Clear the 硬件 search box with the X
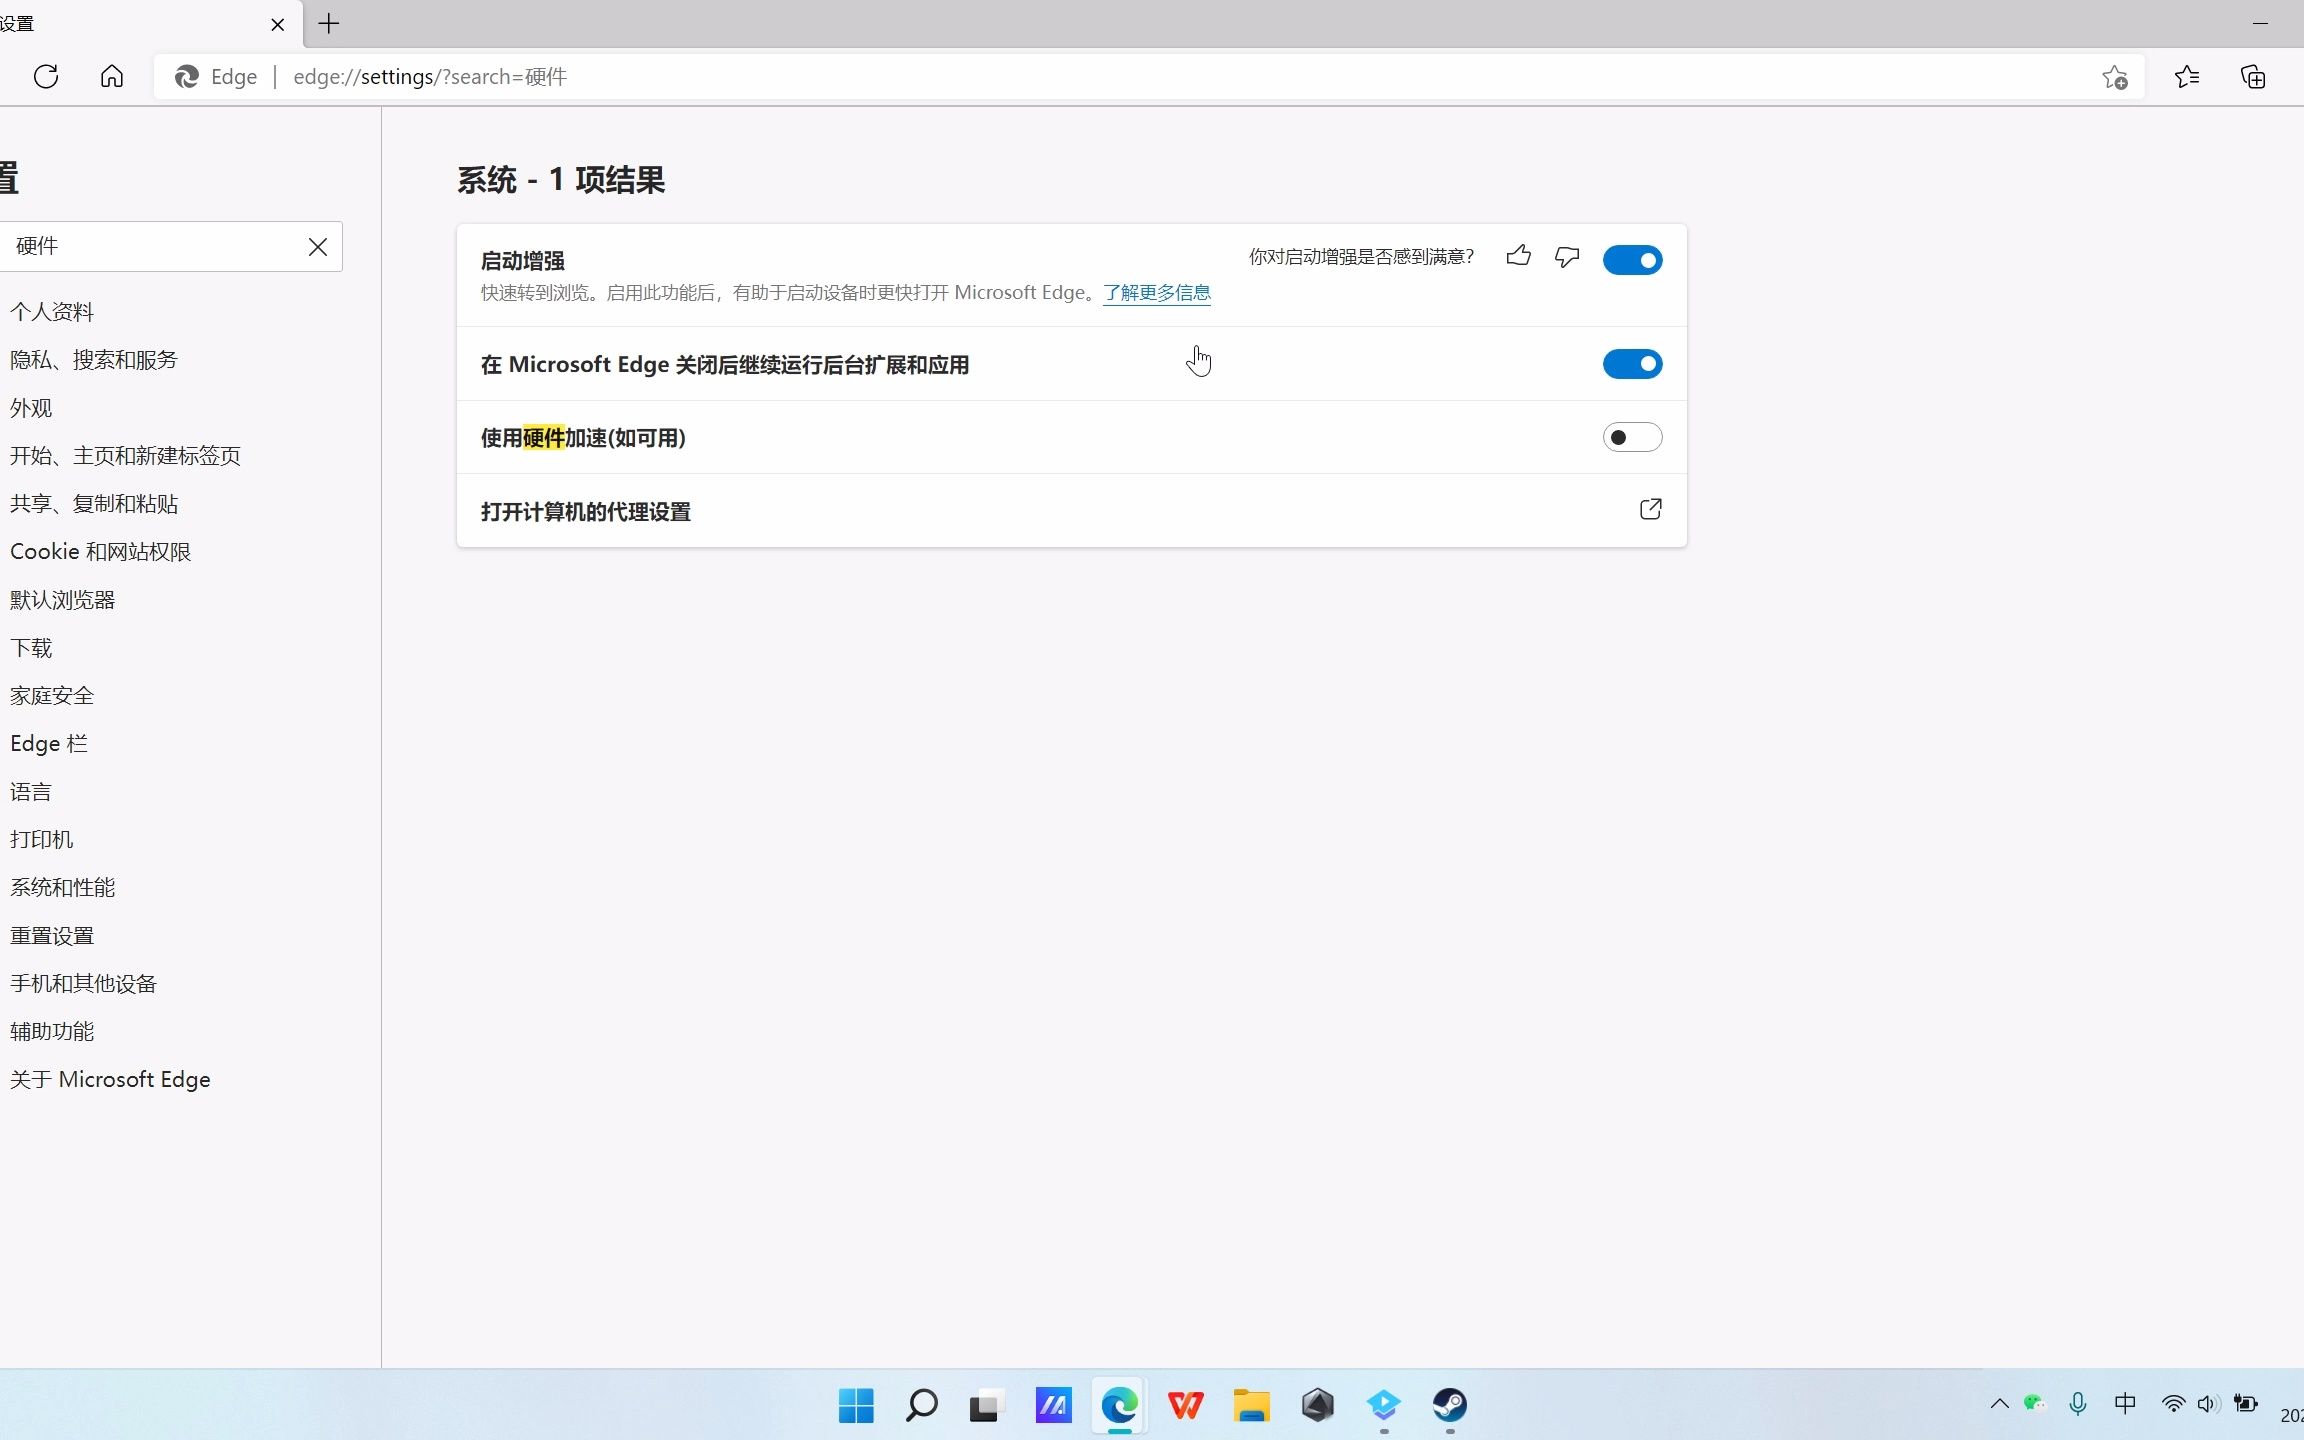2304x1440 pixels. point(318,246)
